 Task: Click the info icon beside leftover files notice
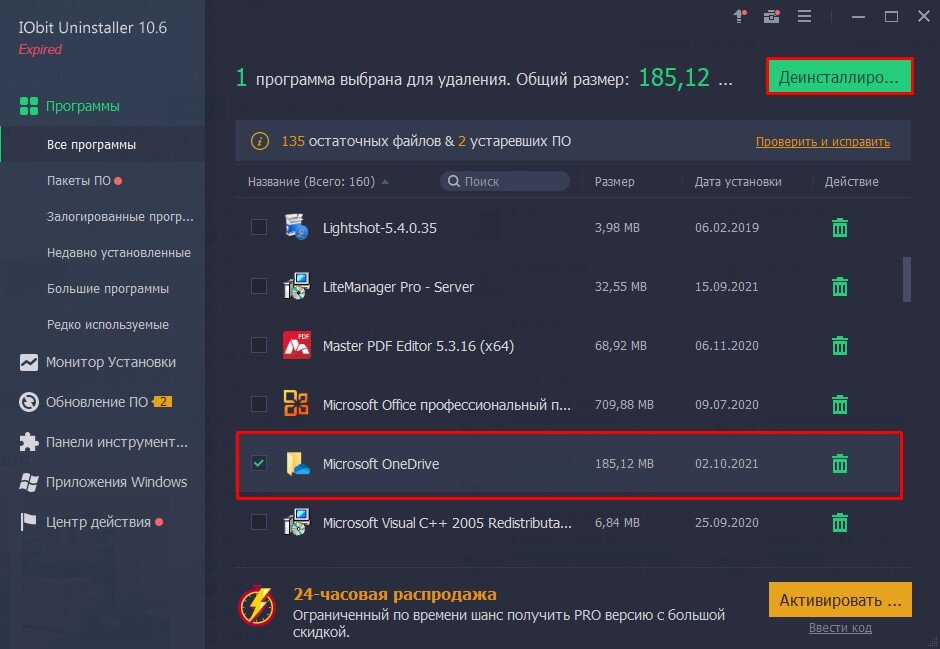[260, 141]
